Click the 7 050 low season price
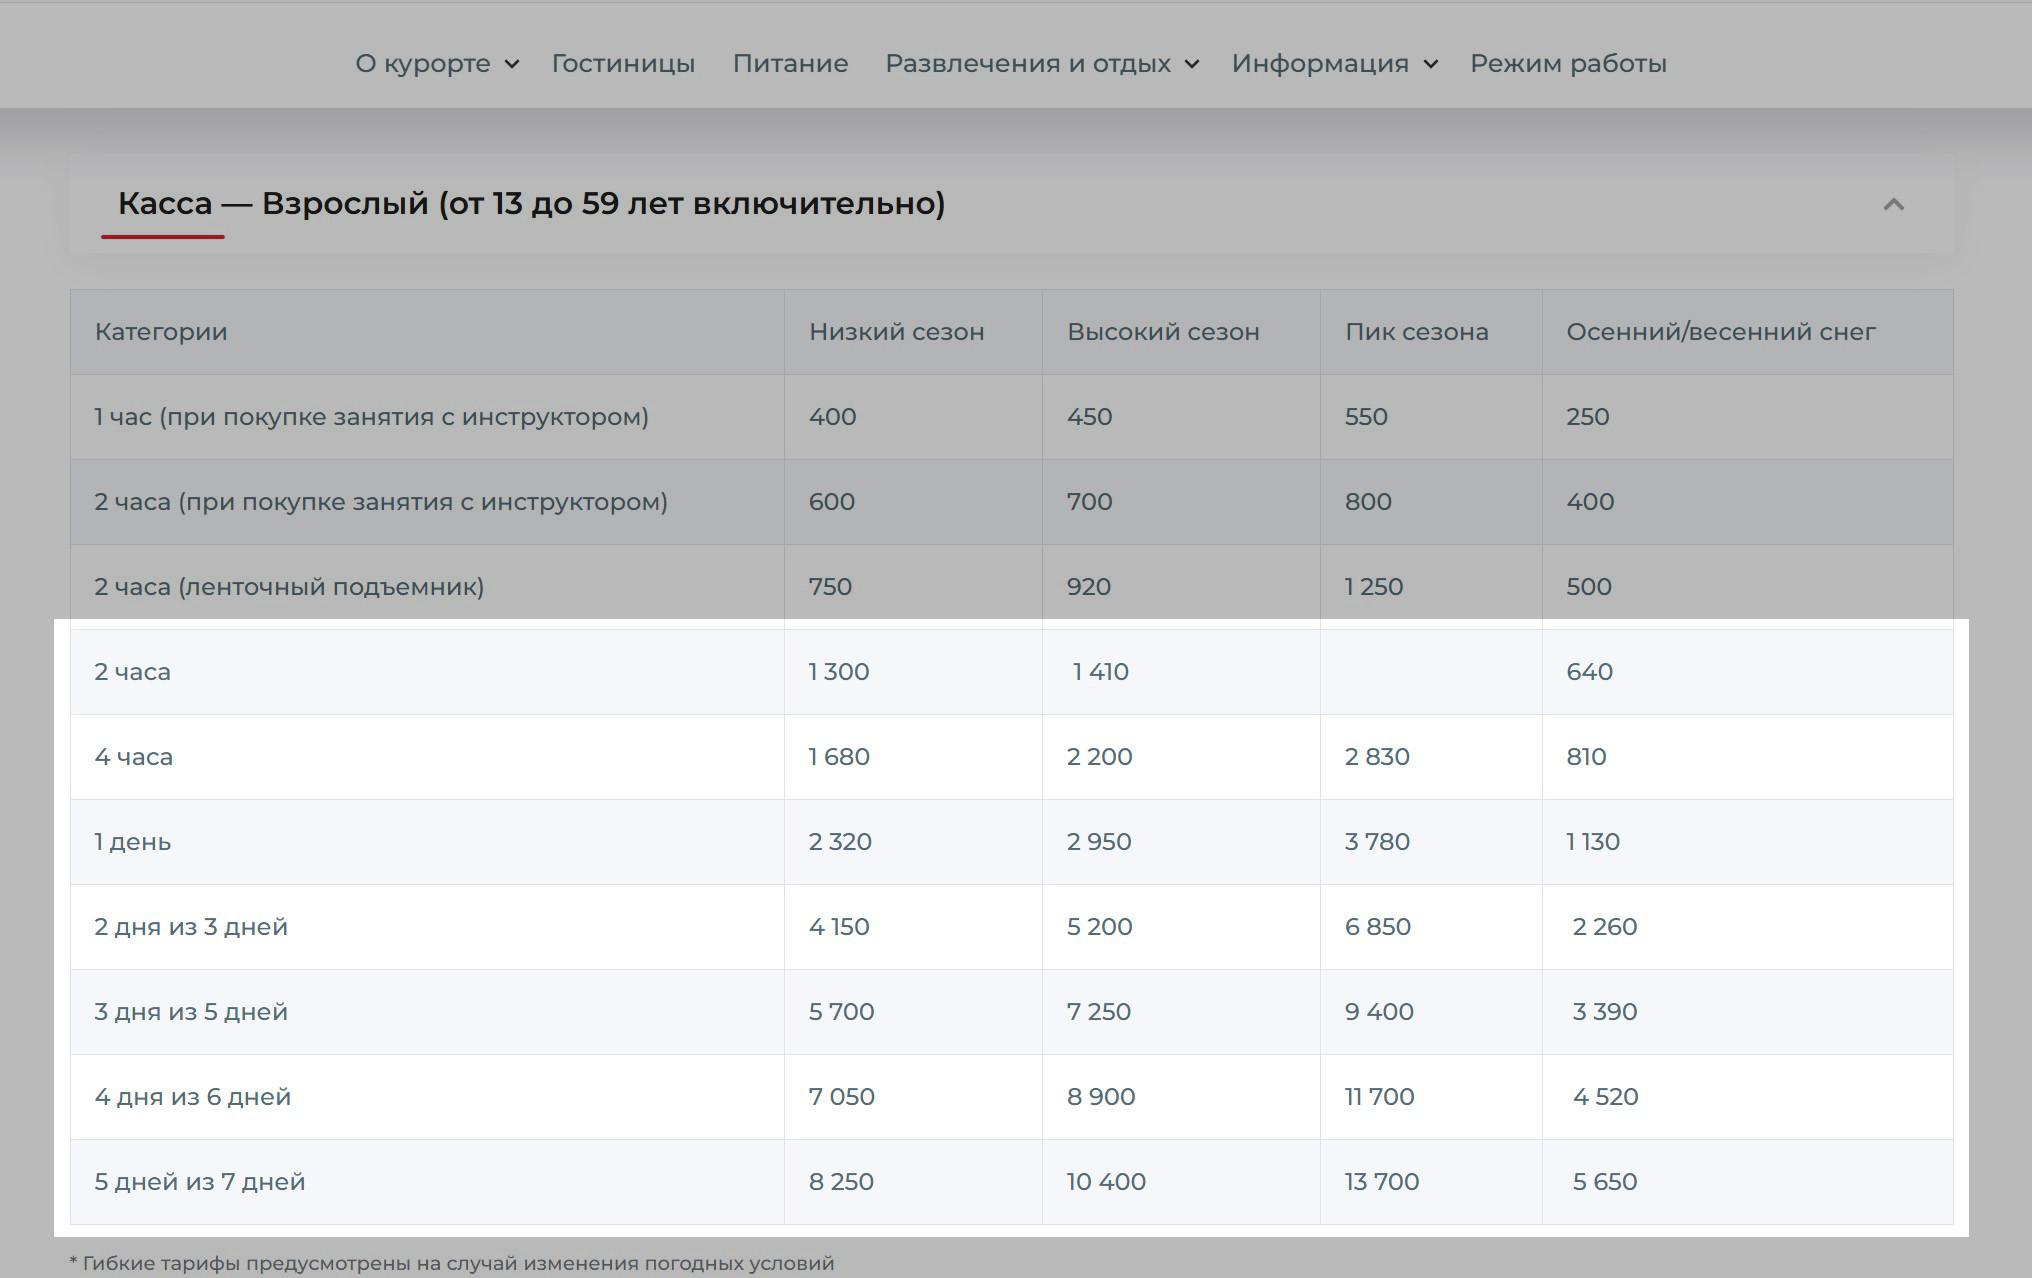 (842, 1097)
